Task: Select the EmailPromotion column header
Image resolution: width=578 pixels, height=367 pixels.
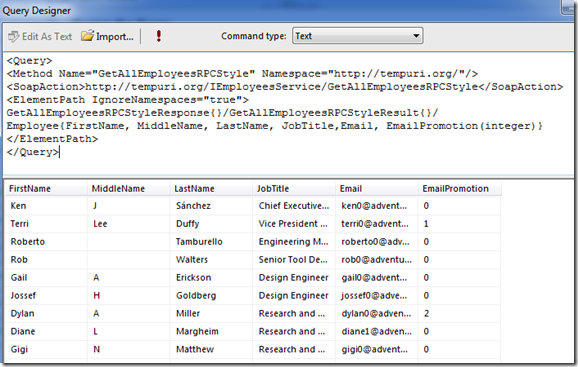Action: tap(460, 189)
